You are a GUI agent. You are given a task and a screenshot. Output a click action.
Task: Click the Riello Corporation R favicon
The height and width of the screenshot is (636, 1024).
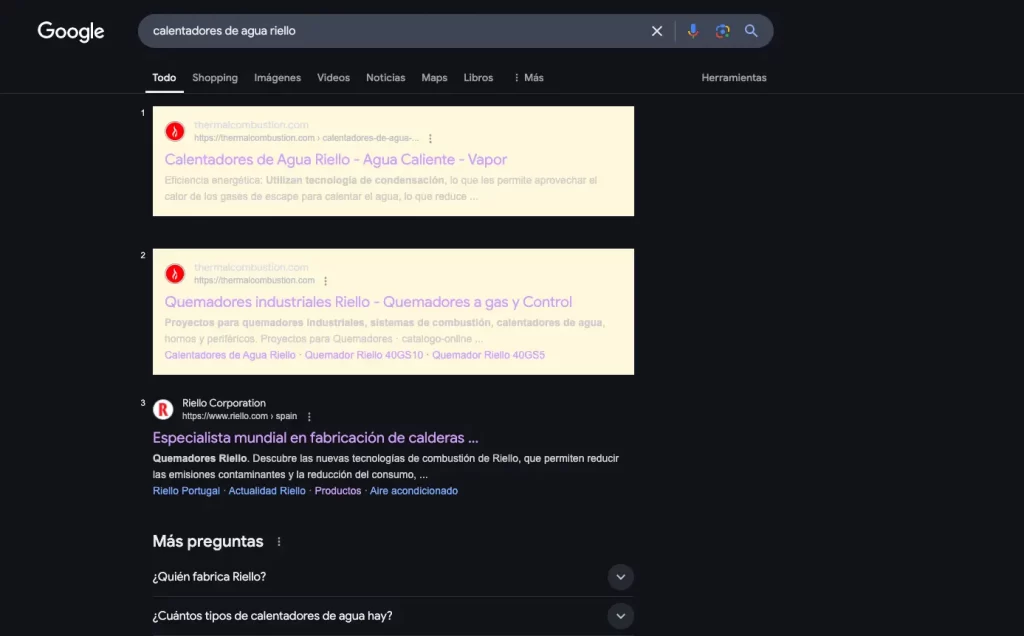coord(163,409)
